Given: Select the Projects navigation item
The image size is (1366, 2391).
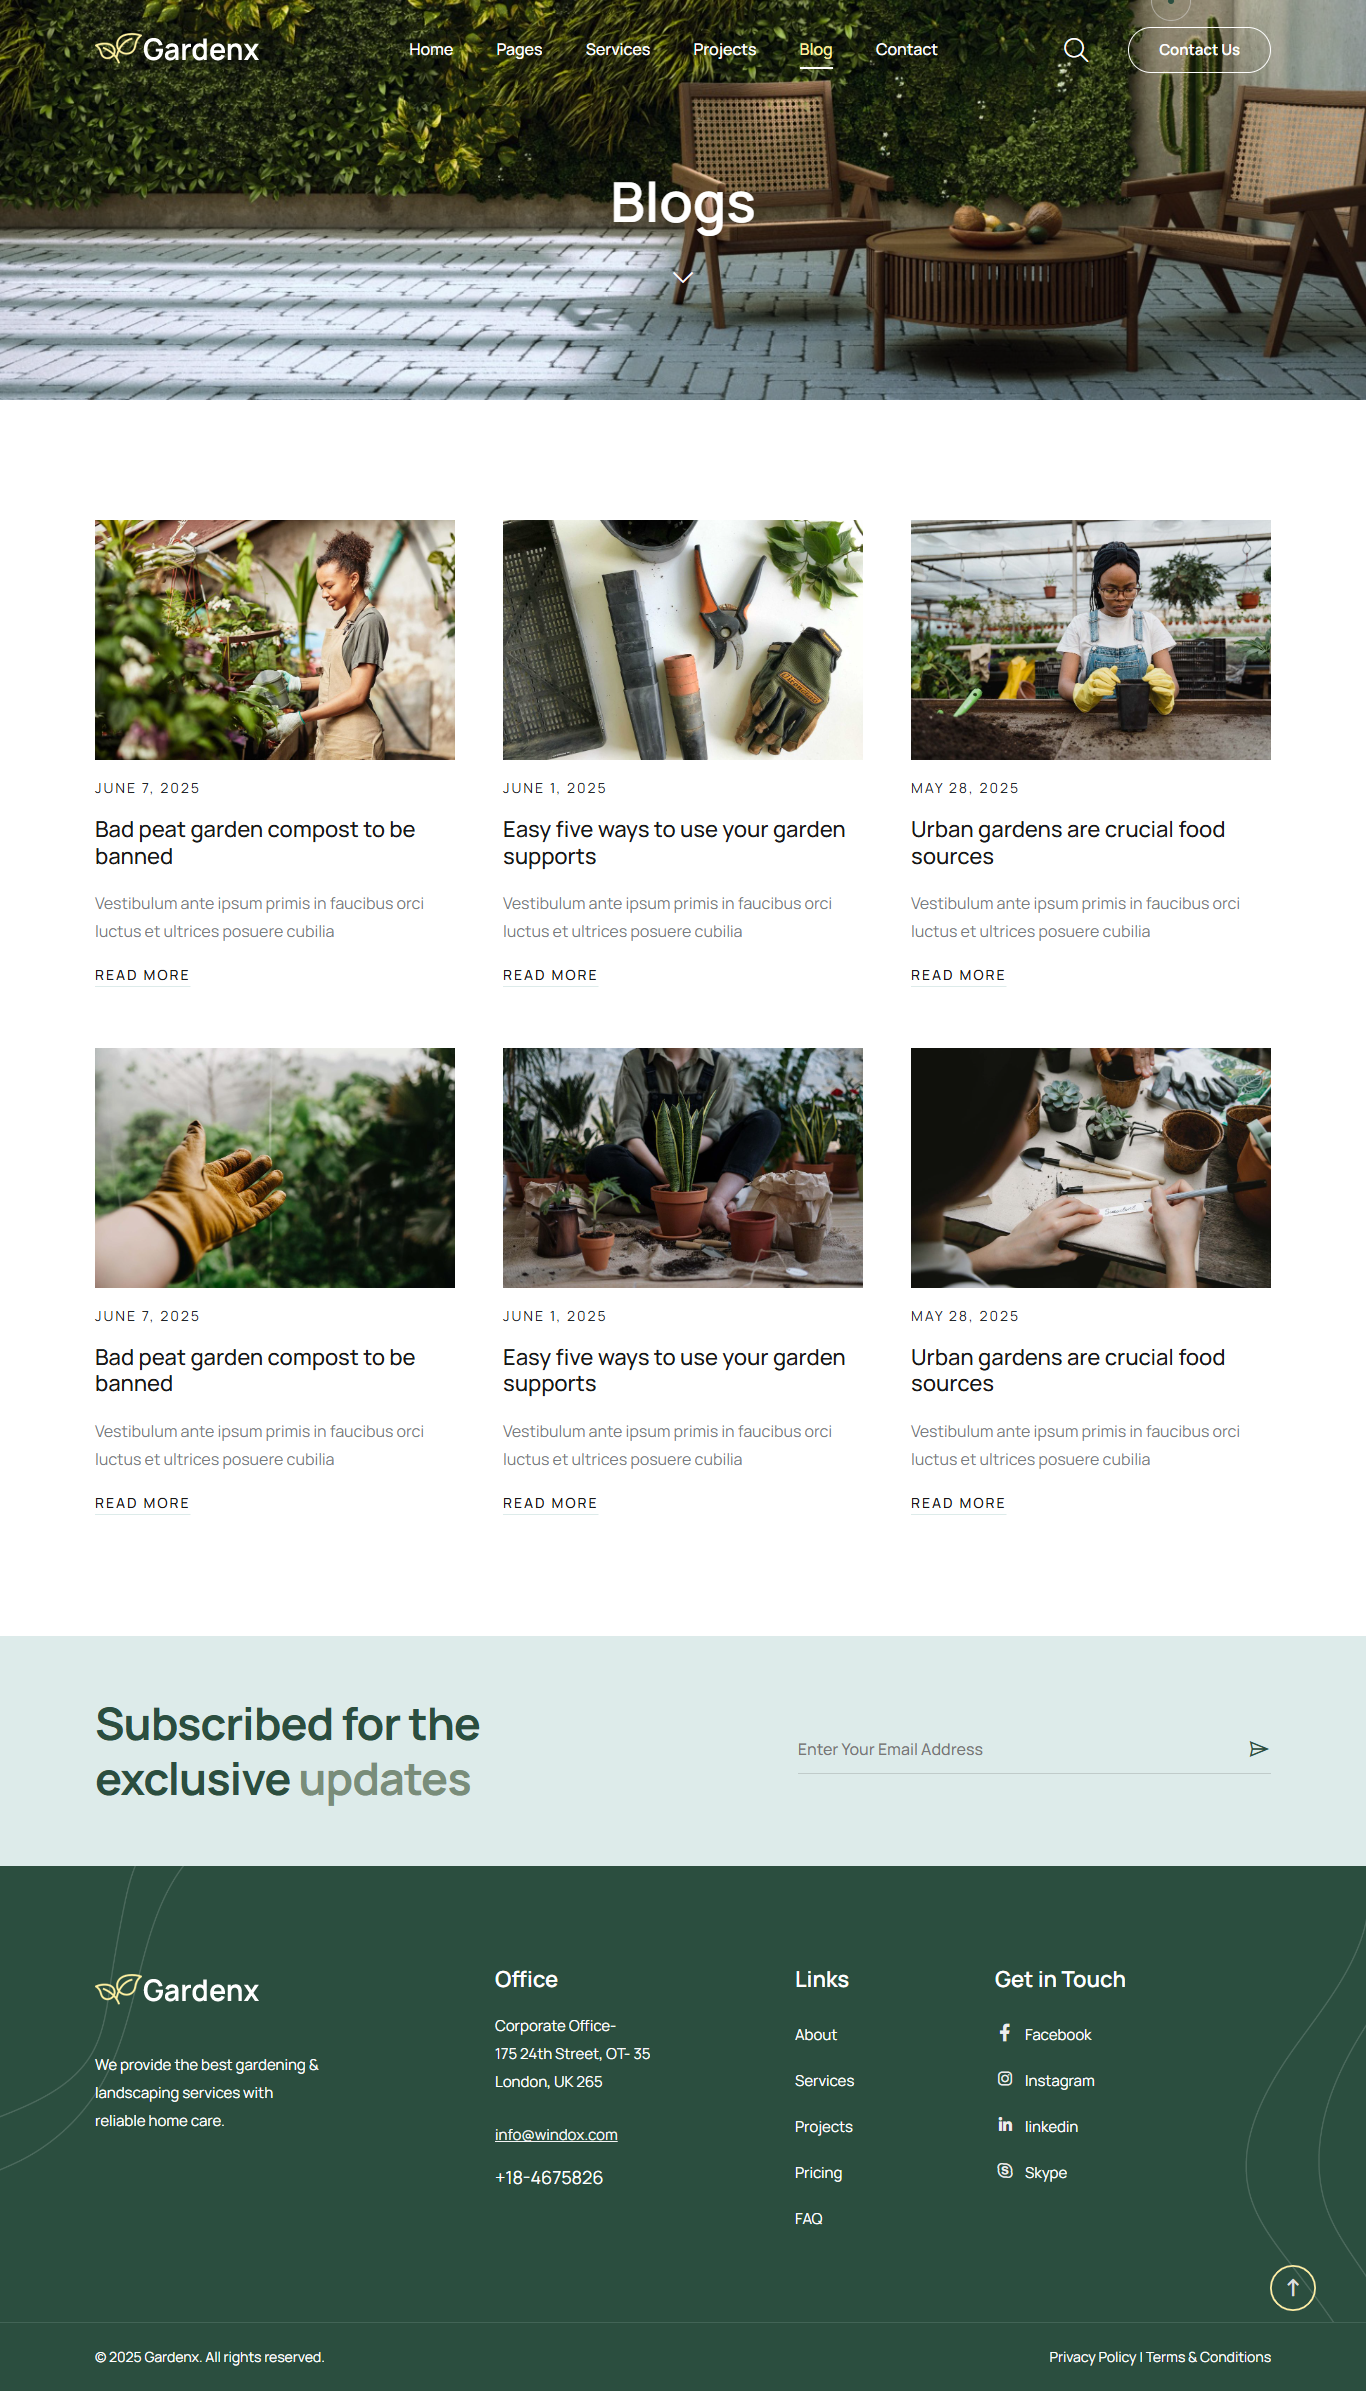Looking at the screenshot, I should (x=725, y=50).
